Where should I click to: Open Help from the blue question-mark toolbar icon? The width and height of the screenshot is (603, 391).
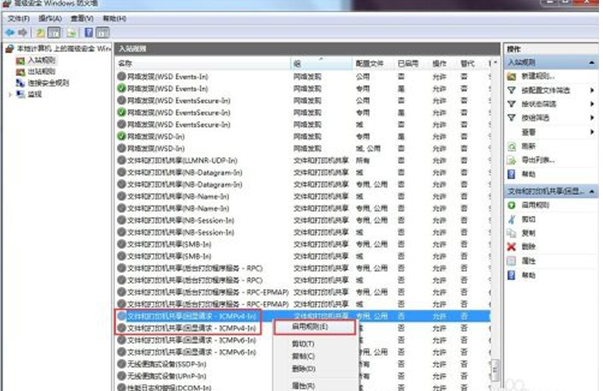(89, 33)
